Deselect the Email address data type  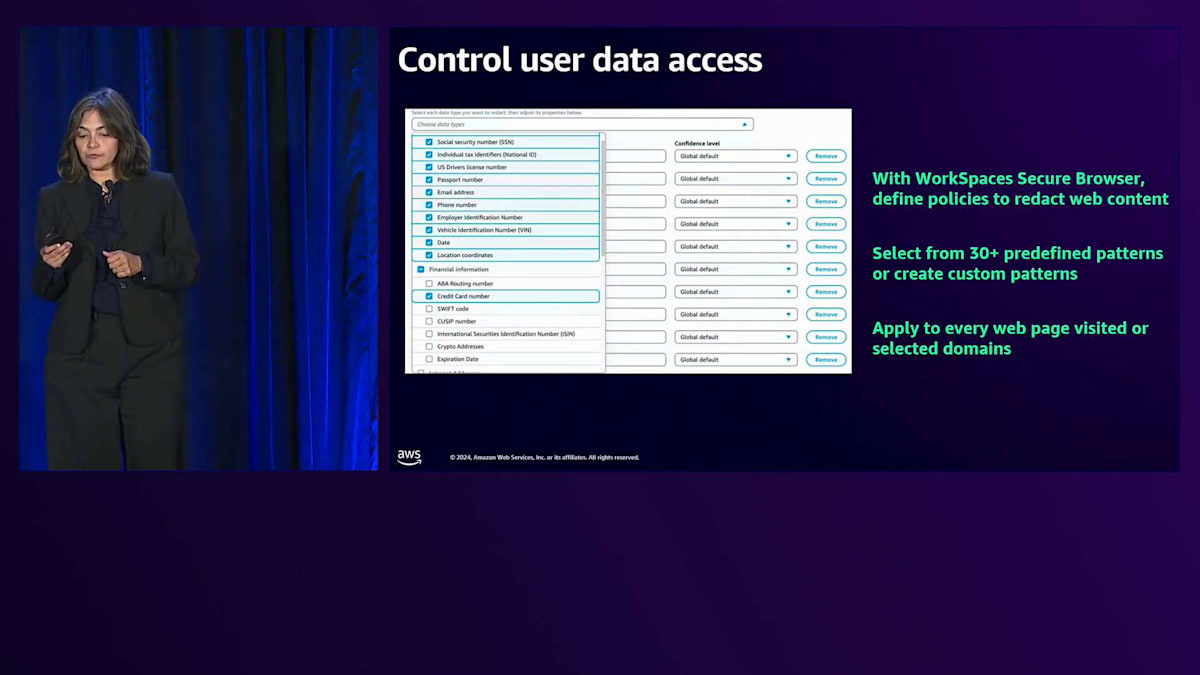(429, 192)
